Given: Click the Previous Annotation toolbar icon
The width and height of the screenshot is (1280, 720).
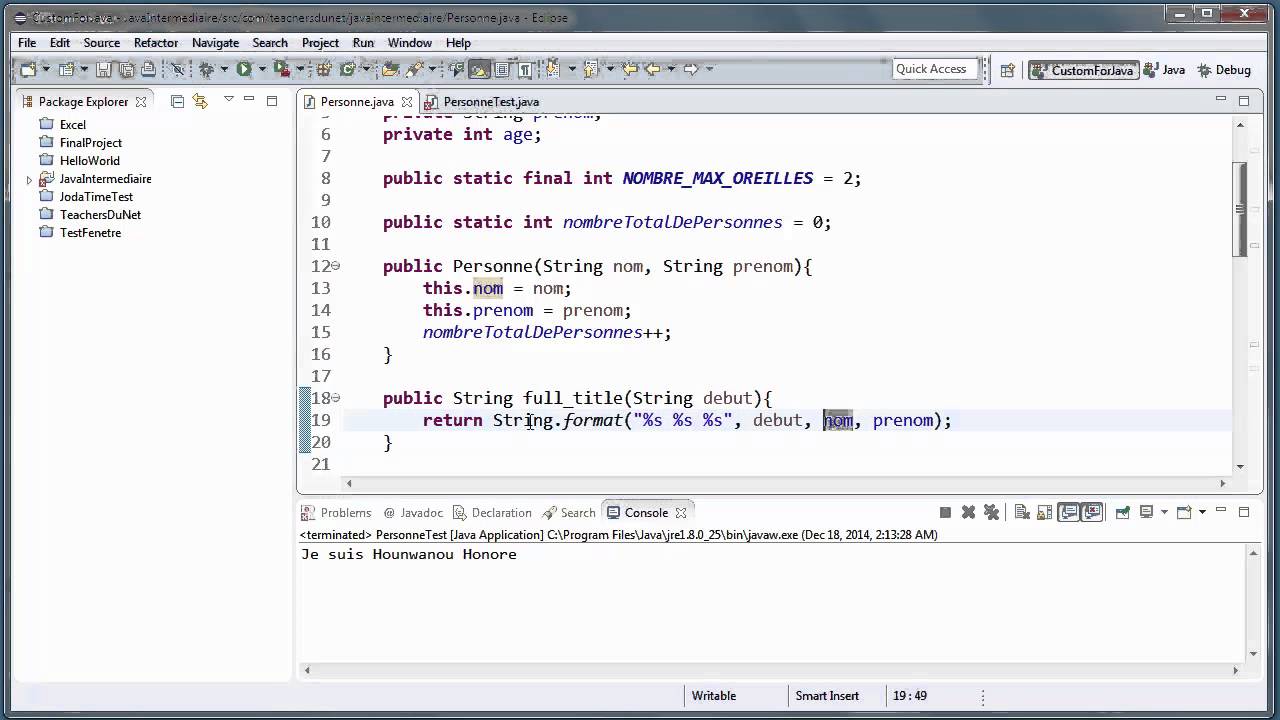Looking at the screenshot, I should click(x=590, y=69).
